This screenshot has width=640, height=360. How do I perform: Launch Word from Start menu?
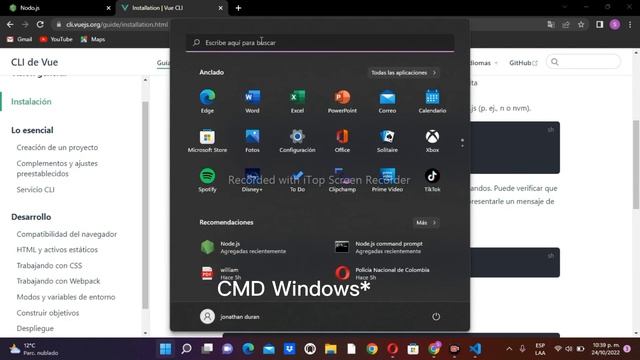click(252, 101)
